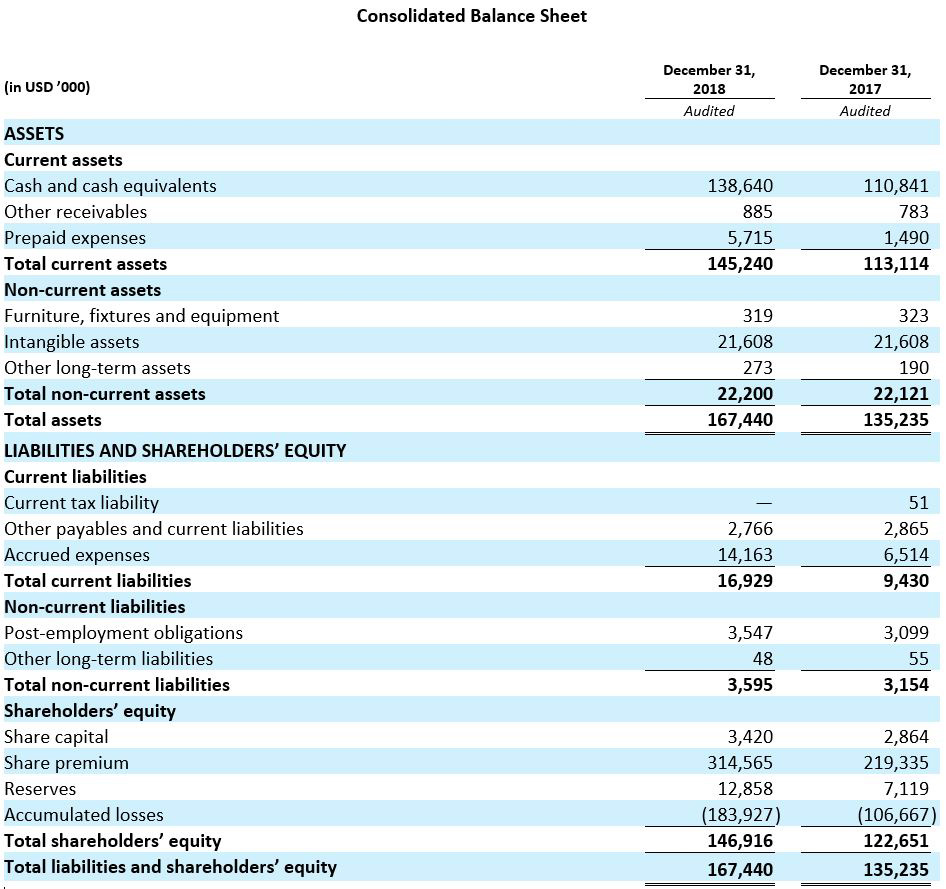Click total current assets value 113,114
This screenshot has width=946, height=889.
(896, 264)
